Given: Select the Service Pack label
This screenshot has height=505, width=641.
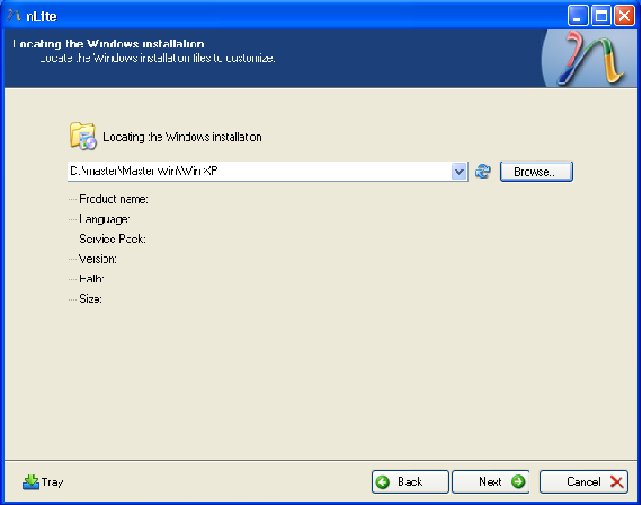Looking at the screenshot, I should pos(112,239).
